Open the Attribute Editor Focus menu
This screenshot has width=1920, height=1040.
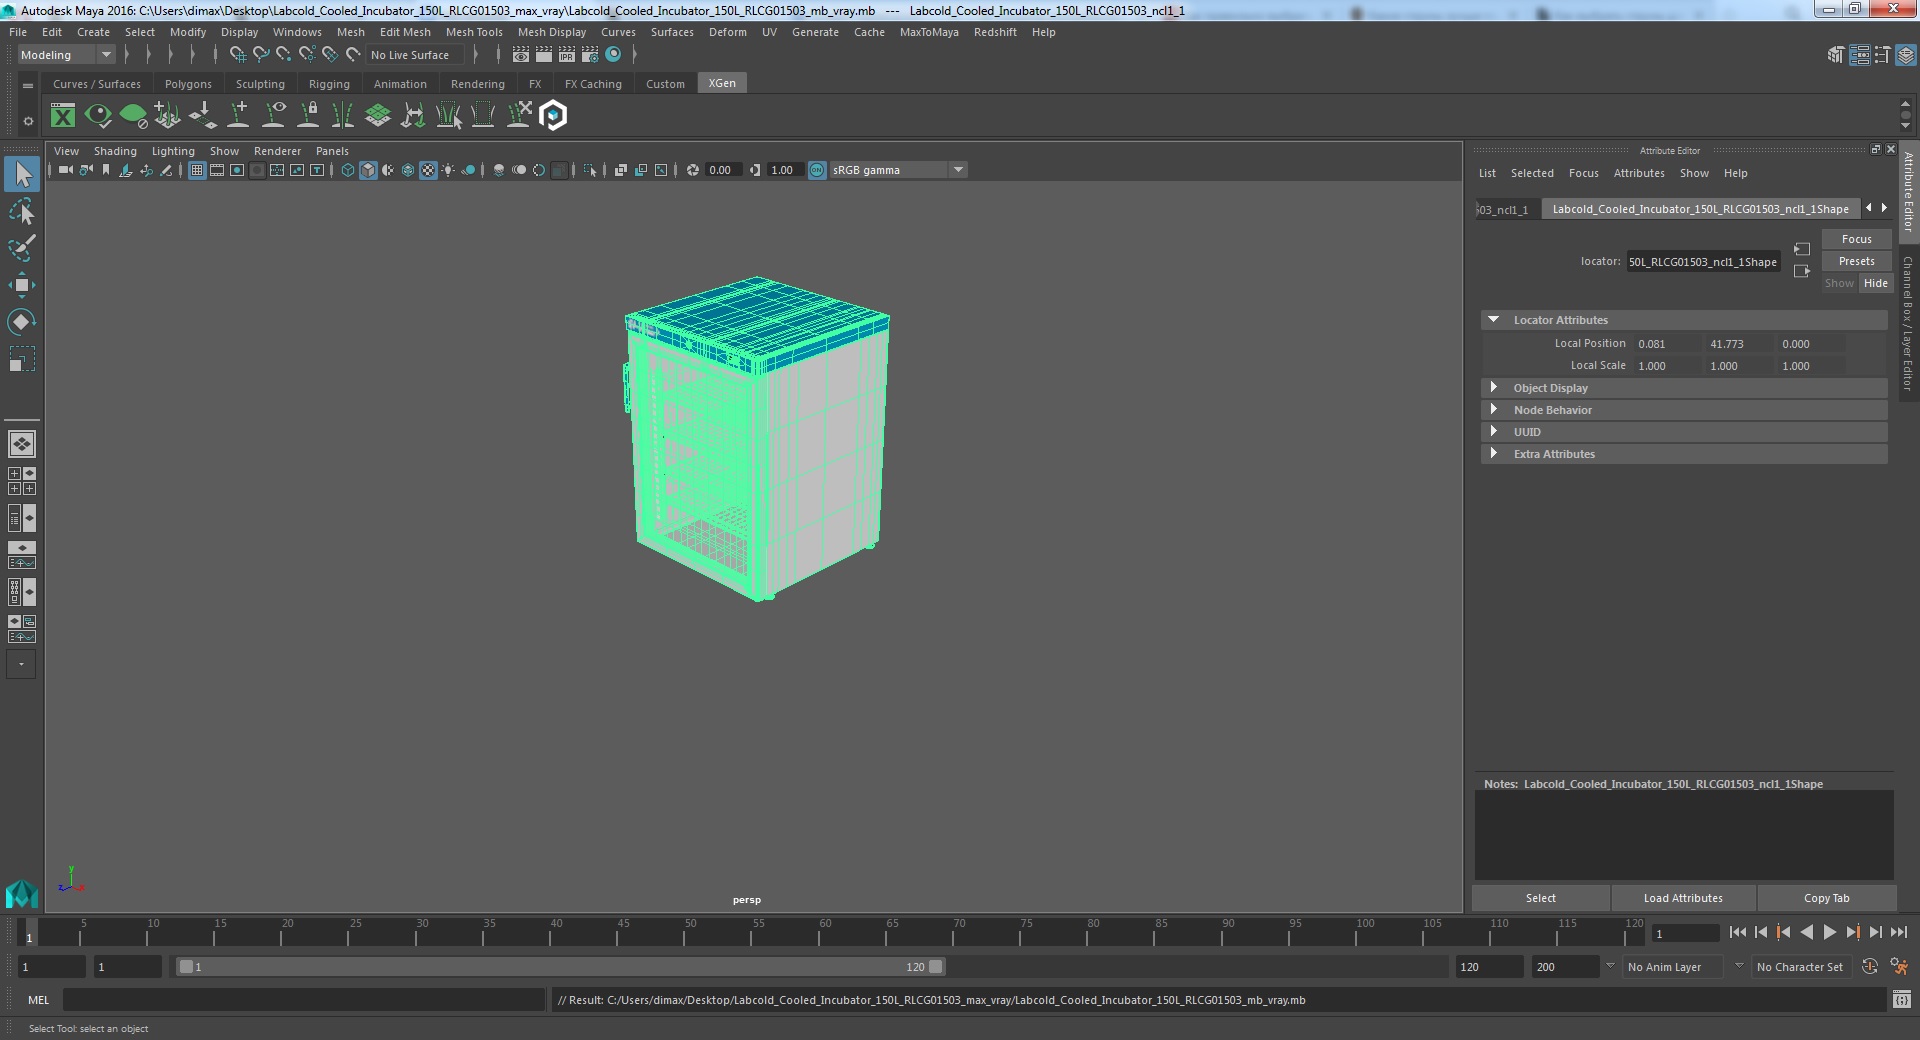click(1583, 173)
